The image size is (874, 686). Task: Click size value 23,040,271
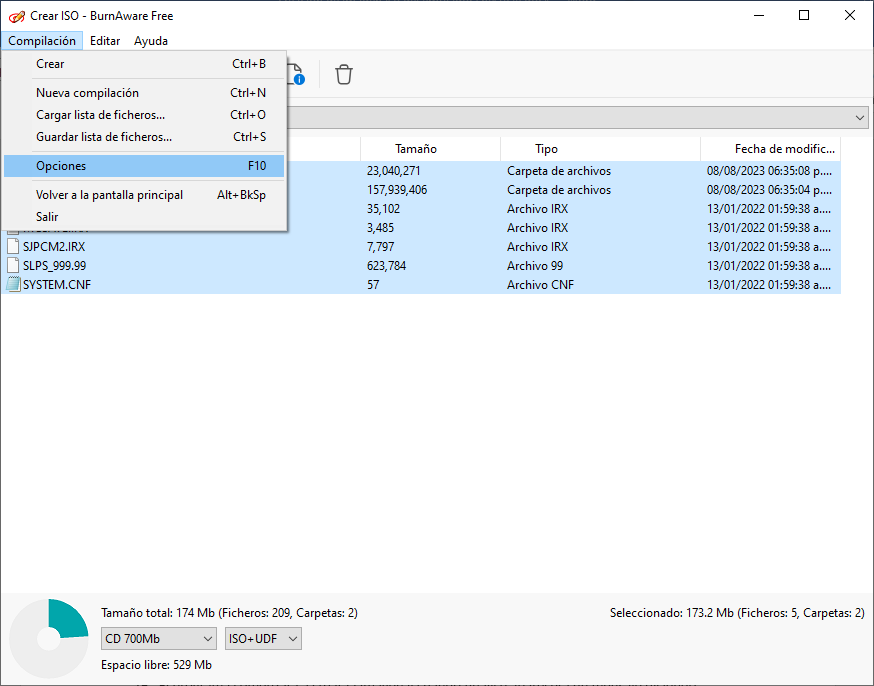tap(394, 171)
